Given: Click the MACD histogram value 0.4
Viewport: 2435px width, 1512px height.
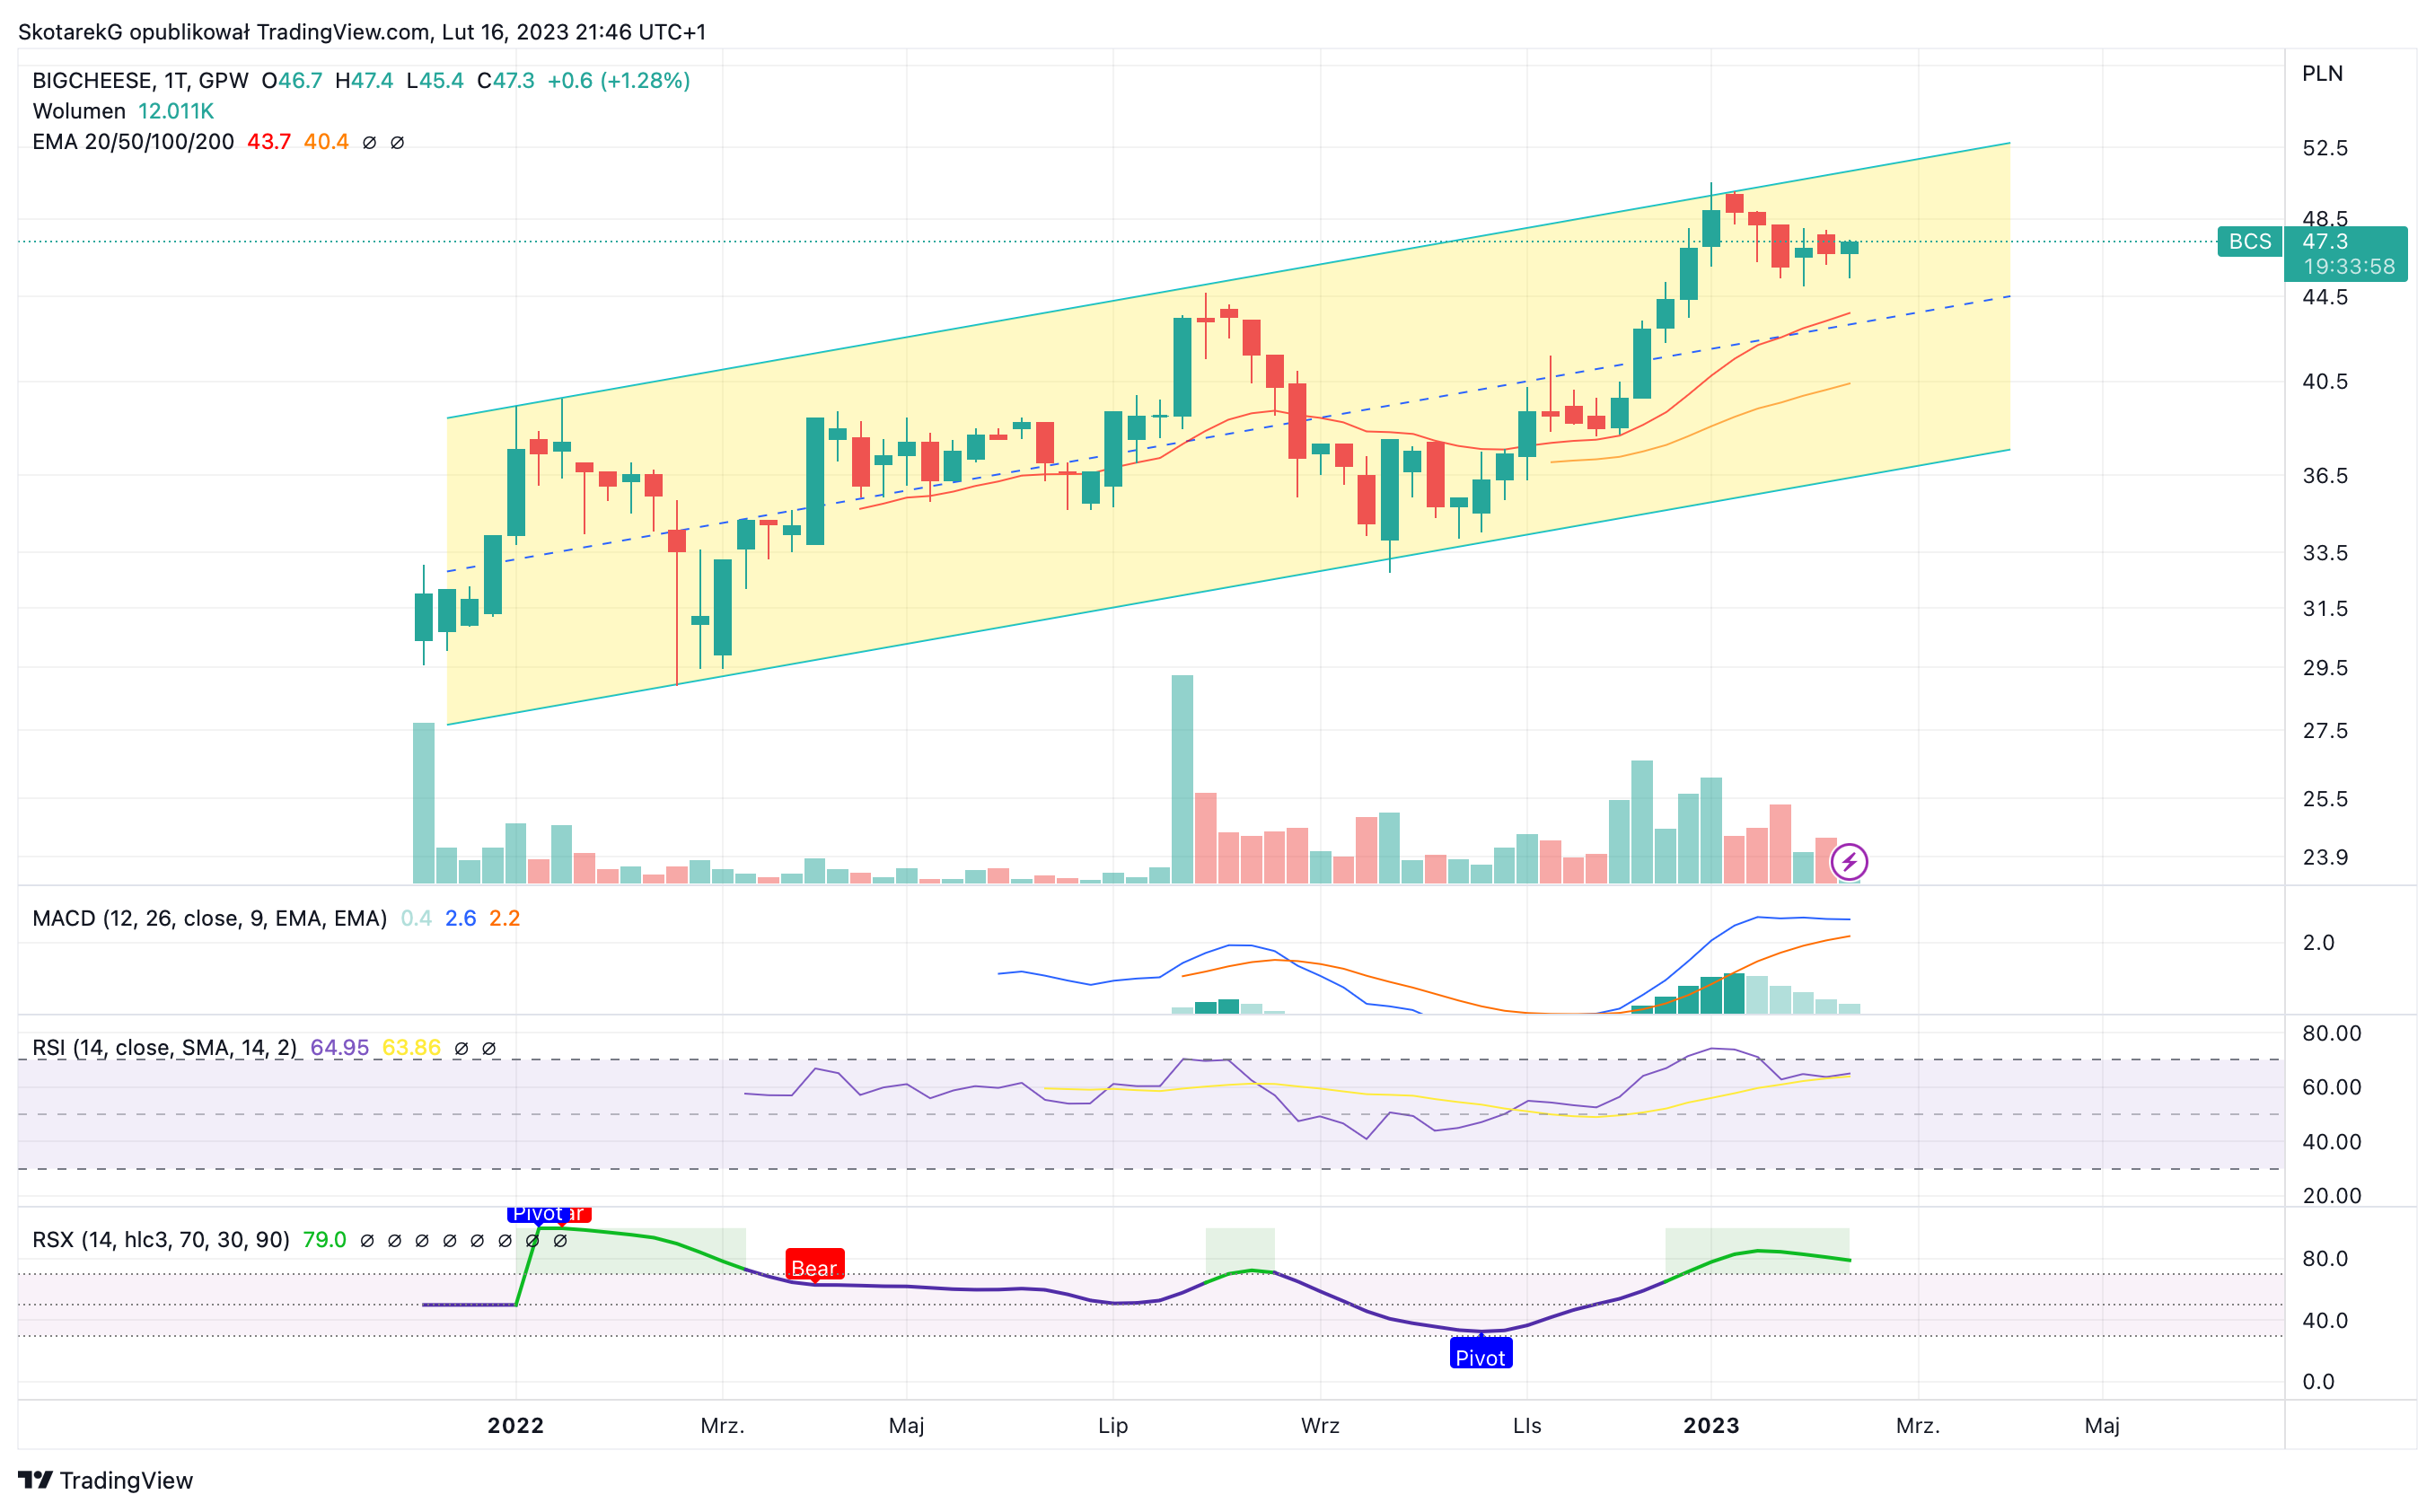Looking at the screenshot, I should (x=416, y=918).
